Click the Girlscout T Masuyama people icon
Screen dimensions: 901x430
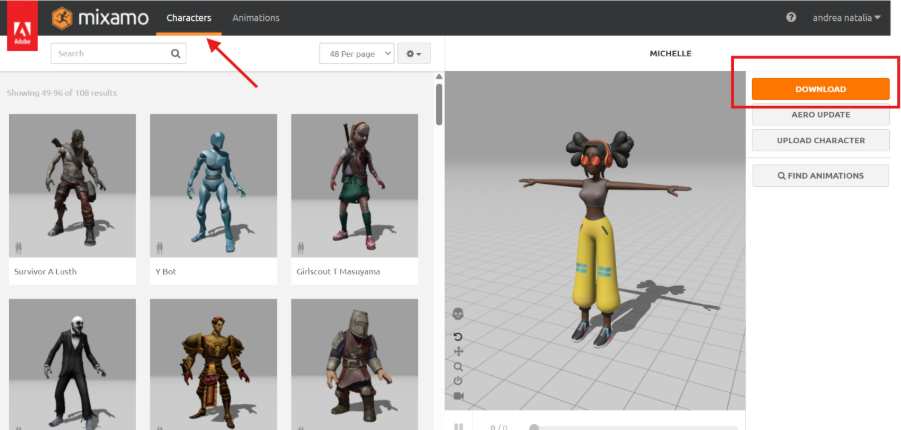pos(301,248)
